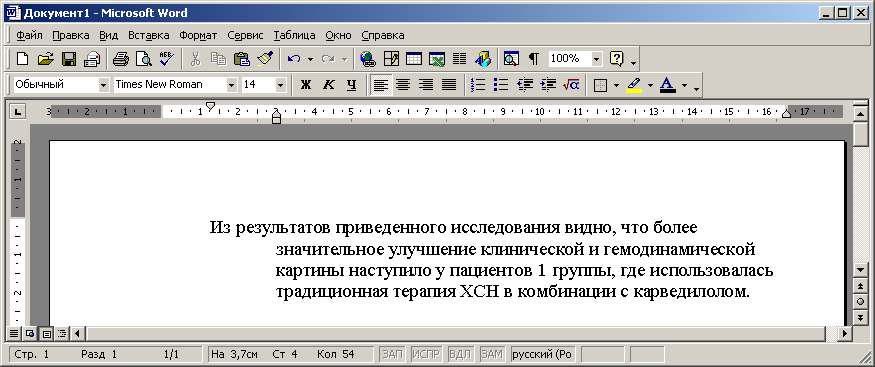Align text left
This screenshot has height=367, width=875.
point(381,85)
